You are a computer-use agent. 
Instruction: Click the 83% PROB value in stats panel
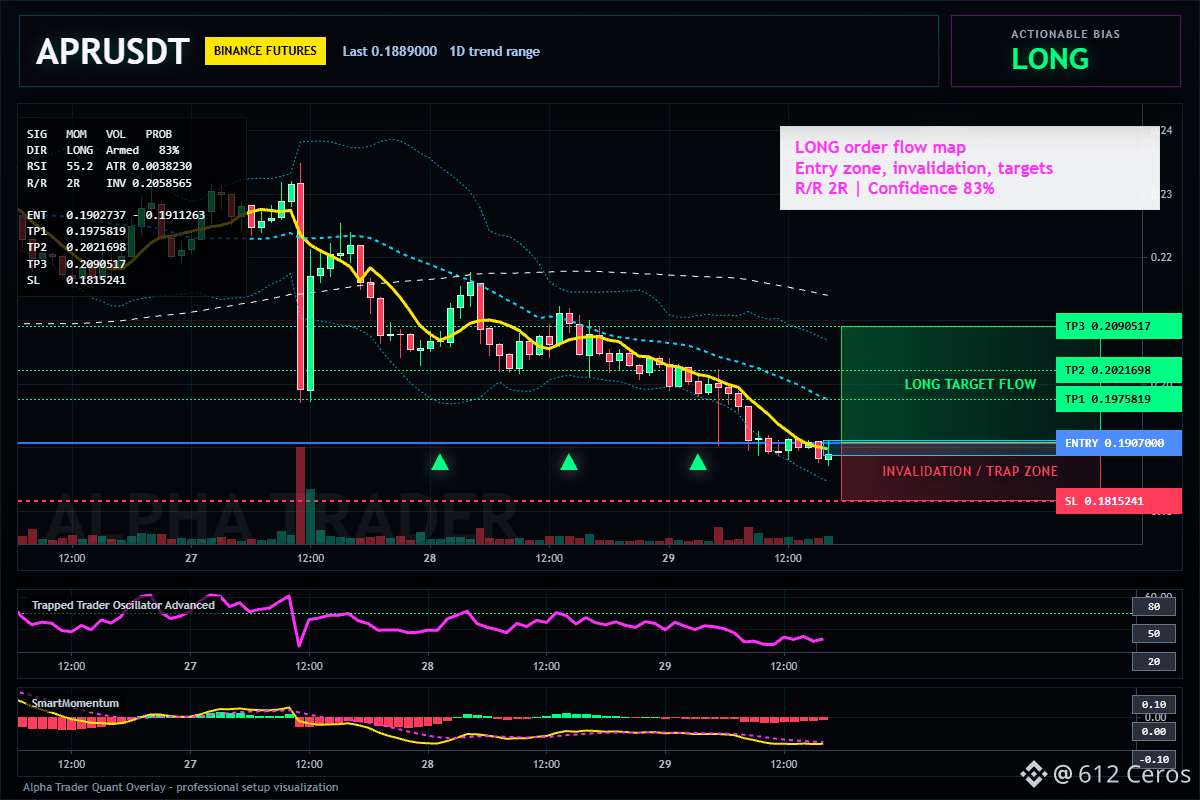click(168, 149)
